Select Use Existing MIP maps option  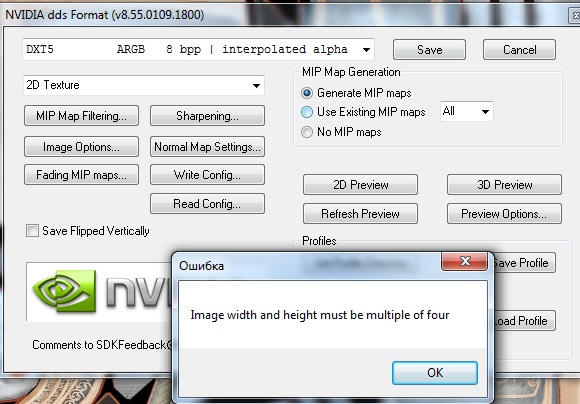tap(307, 112)
